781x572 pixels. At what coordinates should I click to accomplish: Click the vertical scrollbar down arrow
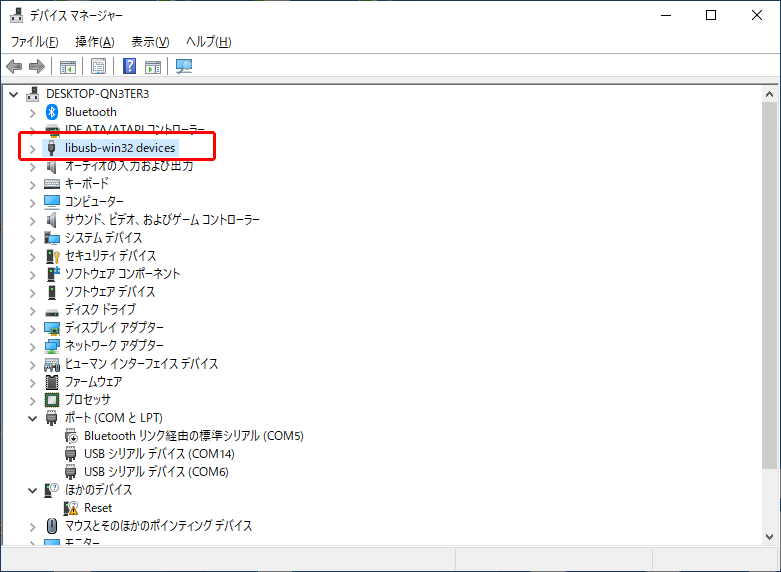pyautogui.click(x=770, y=535)
